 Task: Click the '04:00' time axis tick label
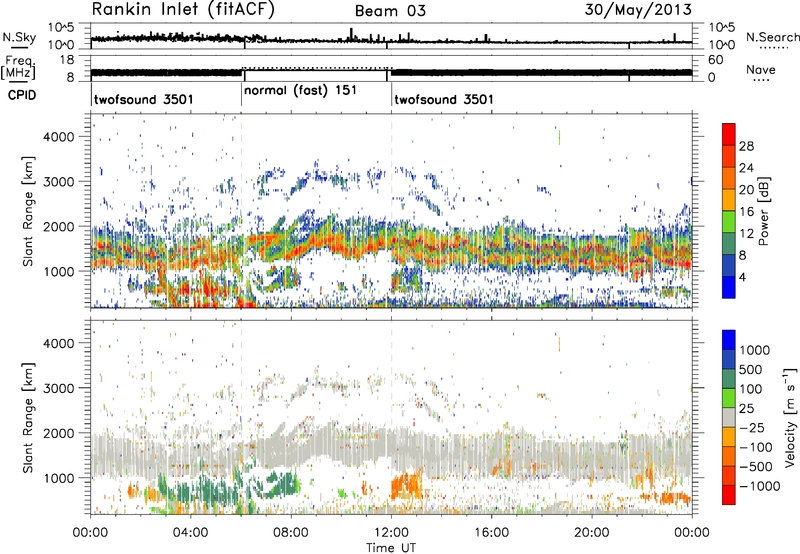coord(191,533)
